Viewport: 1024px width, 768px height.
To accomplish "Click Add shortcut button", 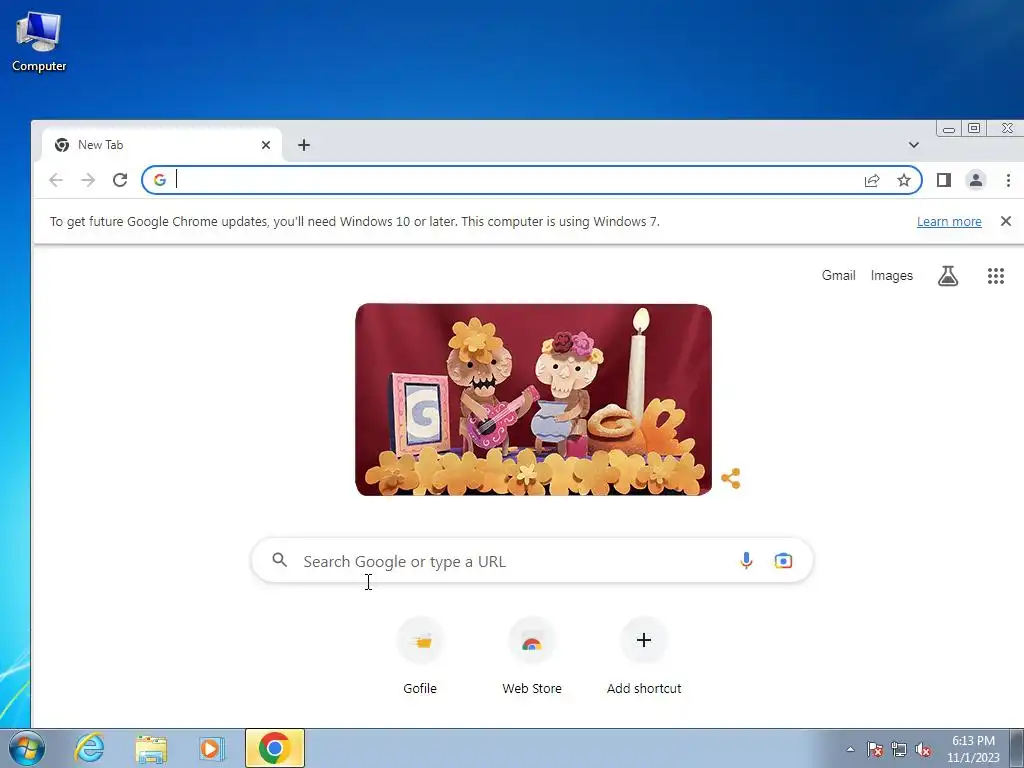I will pos(644,656).
